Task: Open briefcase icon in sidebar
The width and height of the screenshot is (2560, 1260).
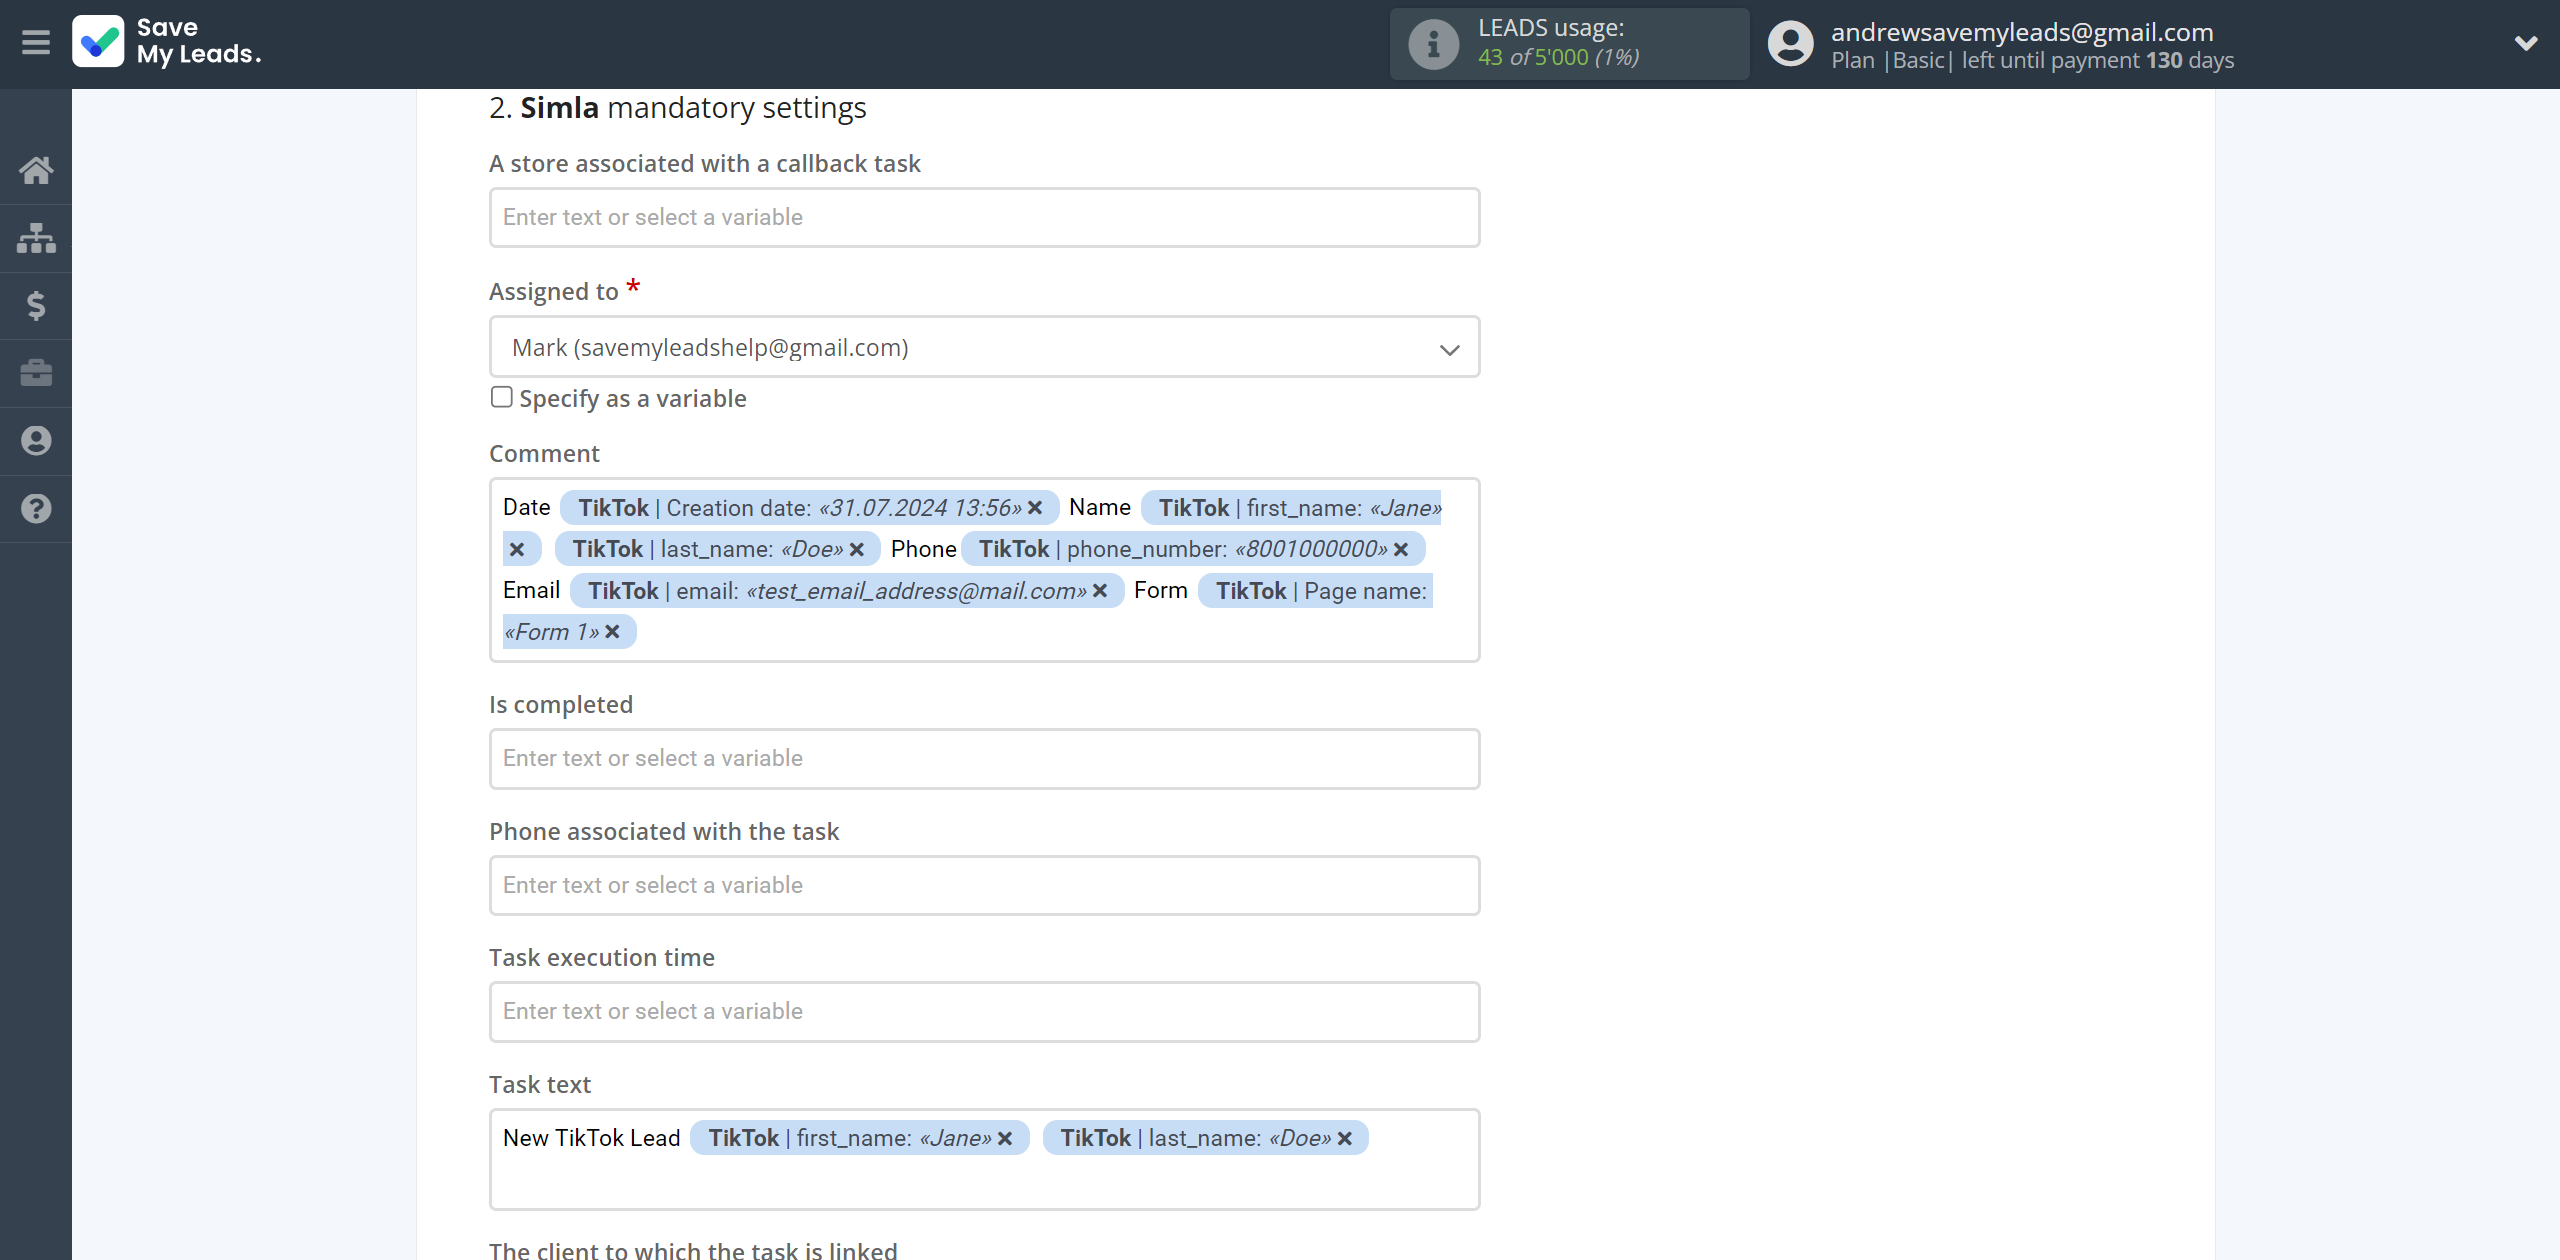Action: point(36,373)
